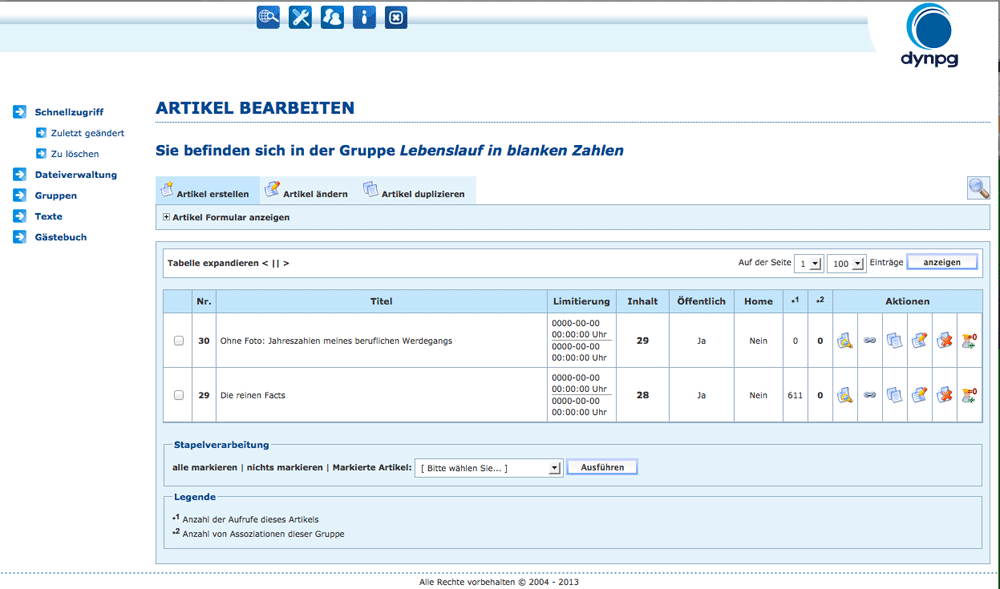Open the info icon in top toolbar
This screenshot has height=589, width=1000.
pos(364,17)
